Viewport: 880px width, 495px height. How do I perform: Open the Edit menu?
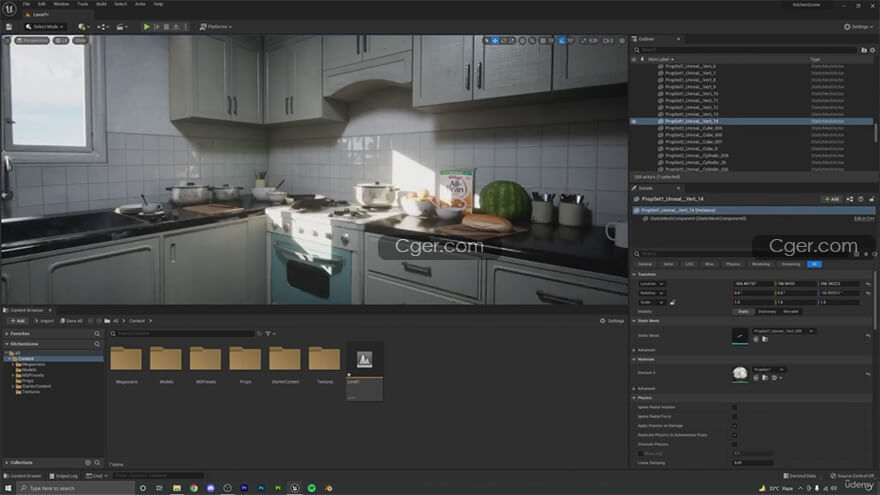click(42, 4)
